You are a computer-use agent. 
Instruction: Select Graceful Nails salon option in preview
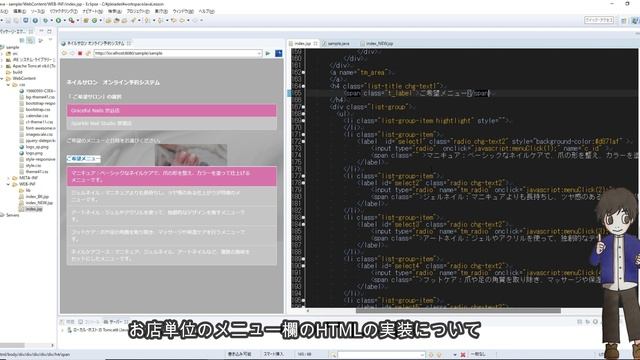[x=172, y=110]
